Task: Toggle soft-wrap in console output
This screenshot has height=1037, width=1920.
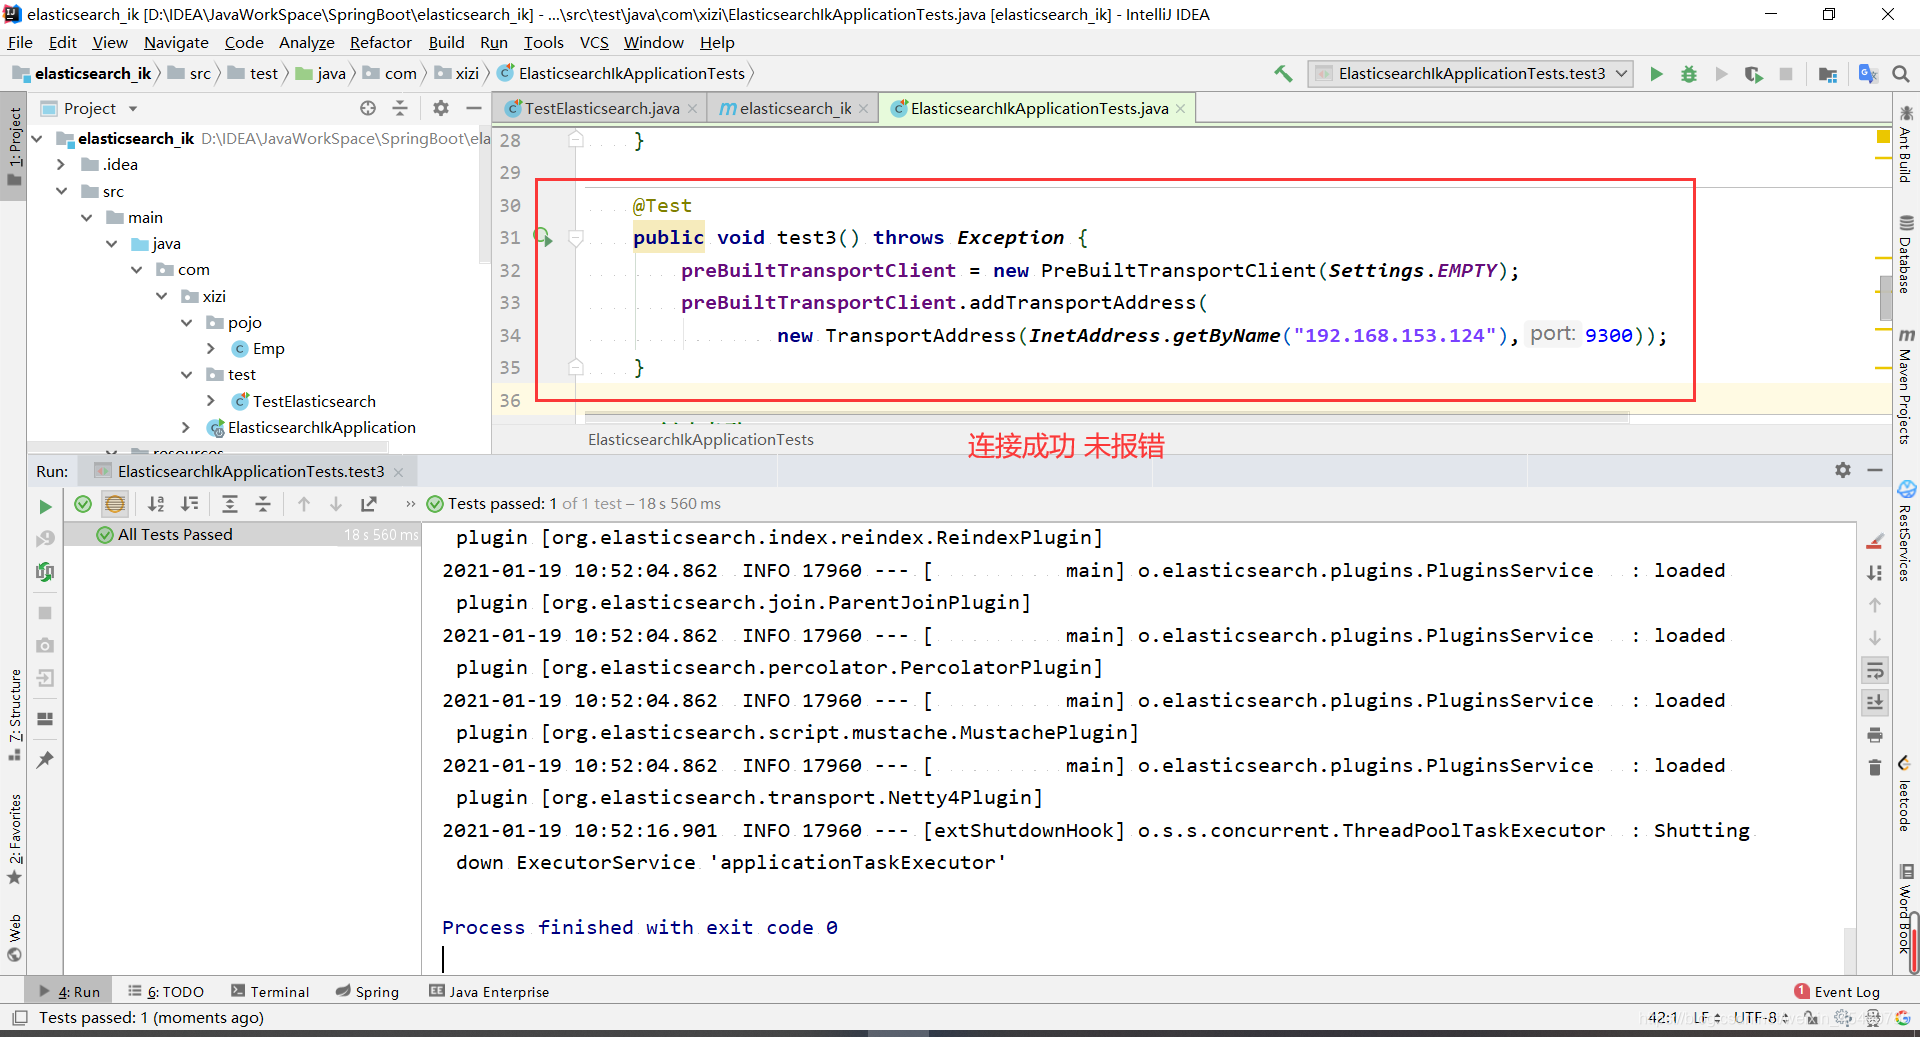Action: pyautogui.click(x=1875, y=670)
